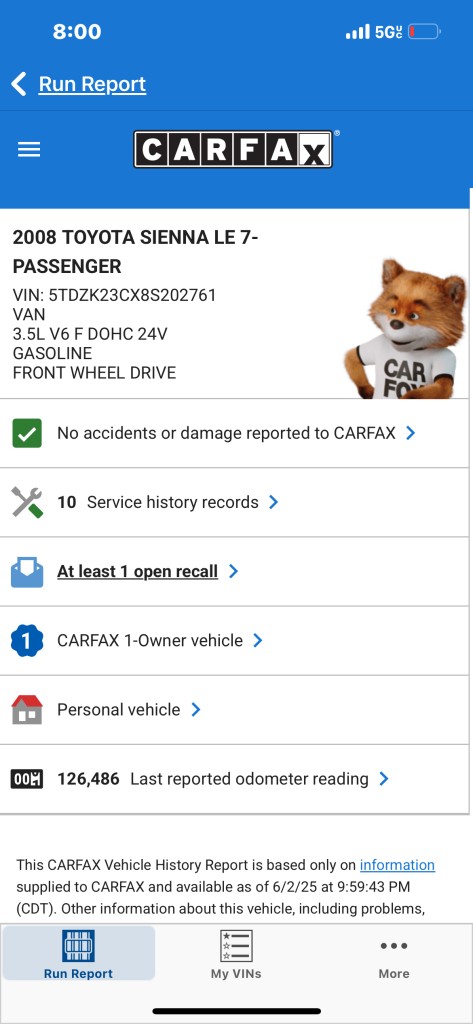Open the 'information' hyperlink in disclaimer
This screenshot has width=473, height=1024.
[x=397, y=865]
